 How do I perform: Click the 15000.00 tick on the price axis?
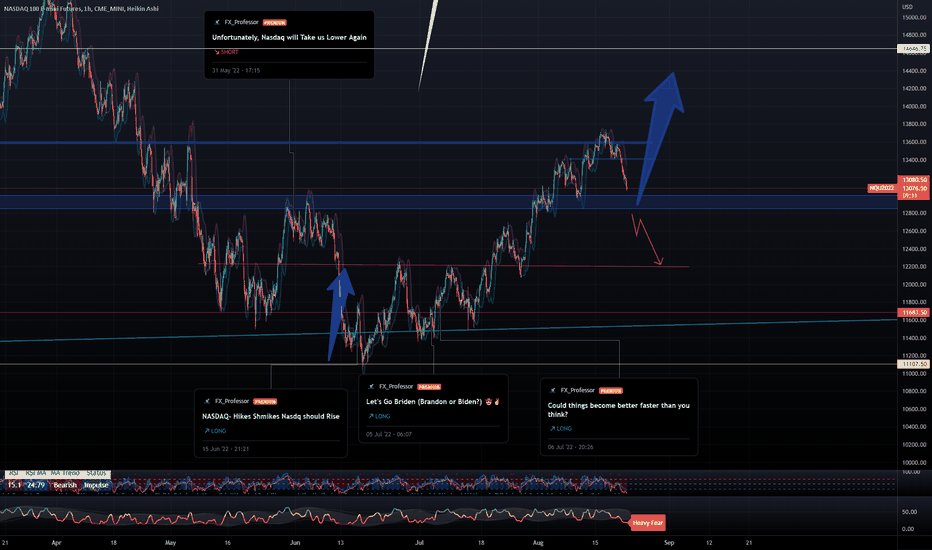914,18
